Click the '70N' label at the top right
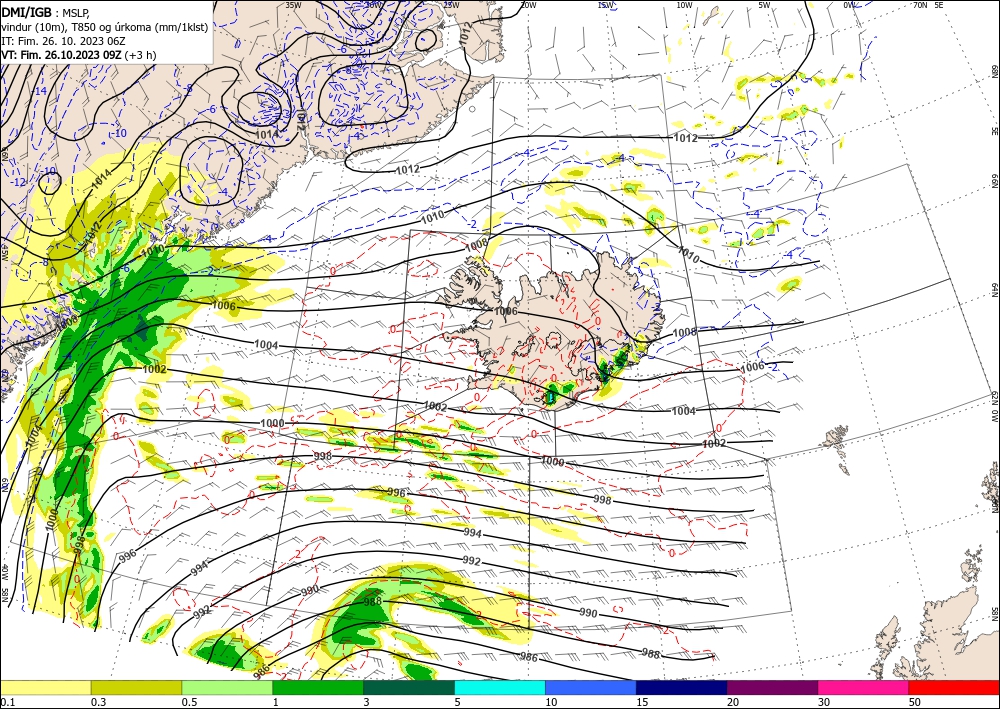This screenshot has height=709, width=1000. (x=920, y=5)
